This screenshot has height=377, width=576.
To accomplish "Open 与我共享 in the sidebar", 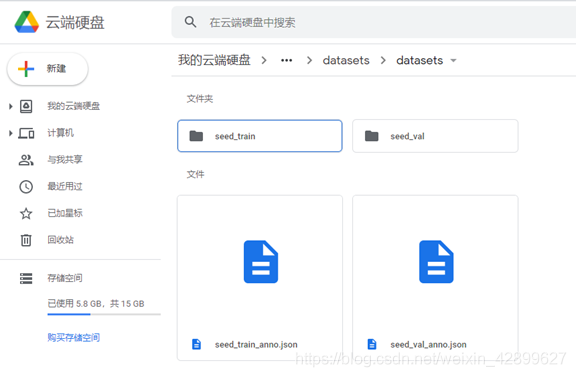I will (x=65, y=159).
